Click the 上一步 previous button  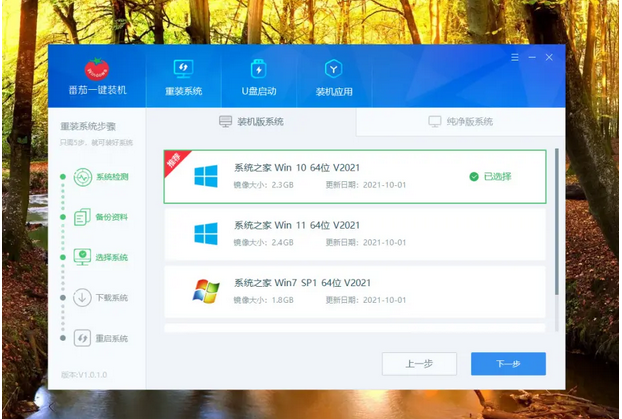(419, 364)
